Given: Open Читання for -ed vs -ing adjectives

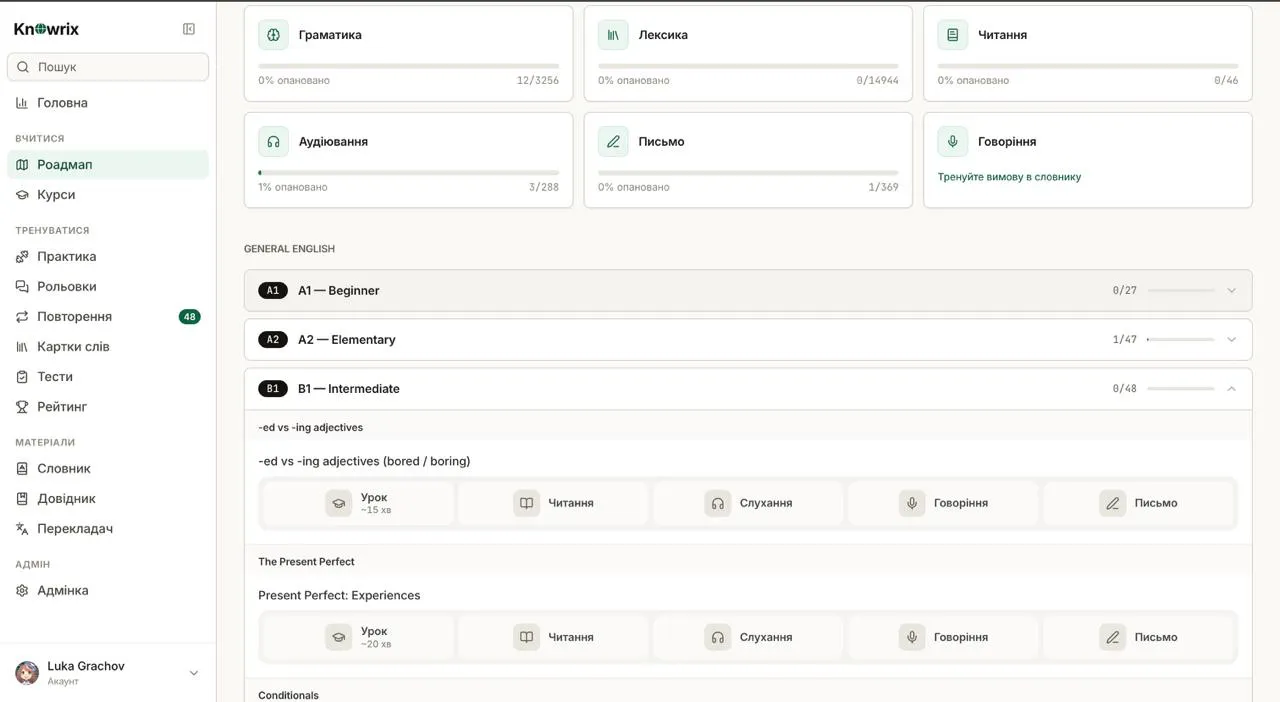Looking at the screenshot, I should 553,503.
